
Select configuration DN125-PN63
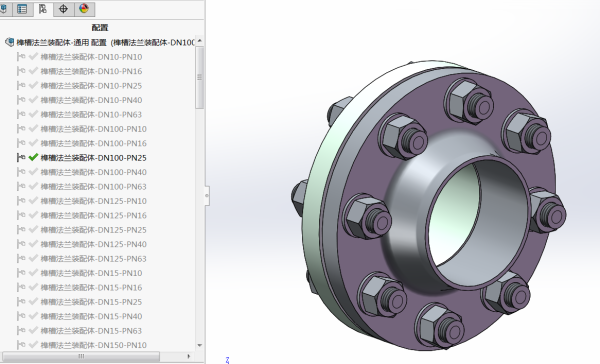click(x=93, y=259)
